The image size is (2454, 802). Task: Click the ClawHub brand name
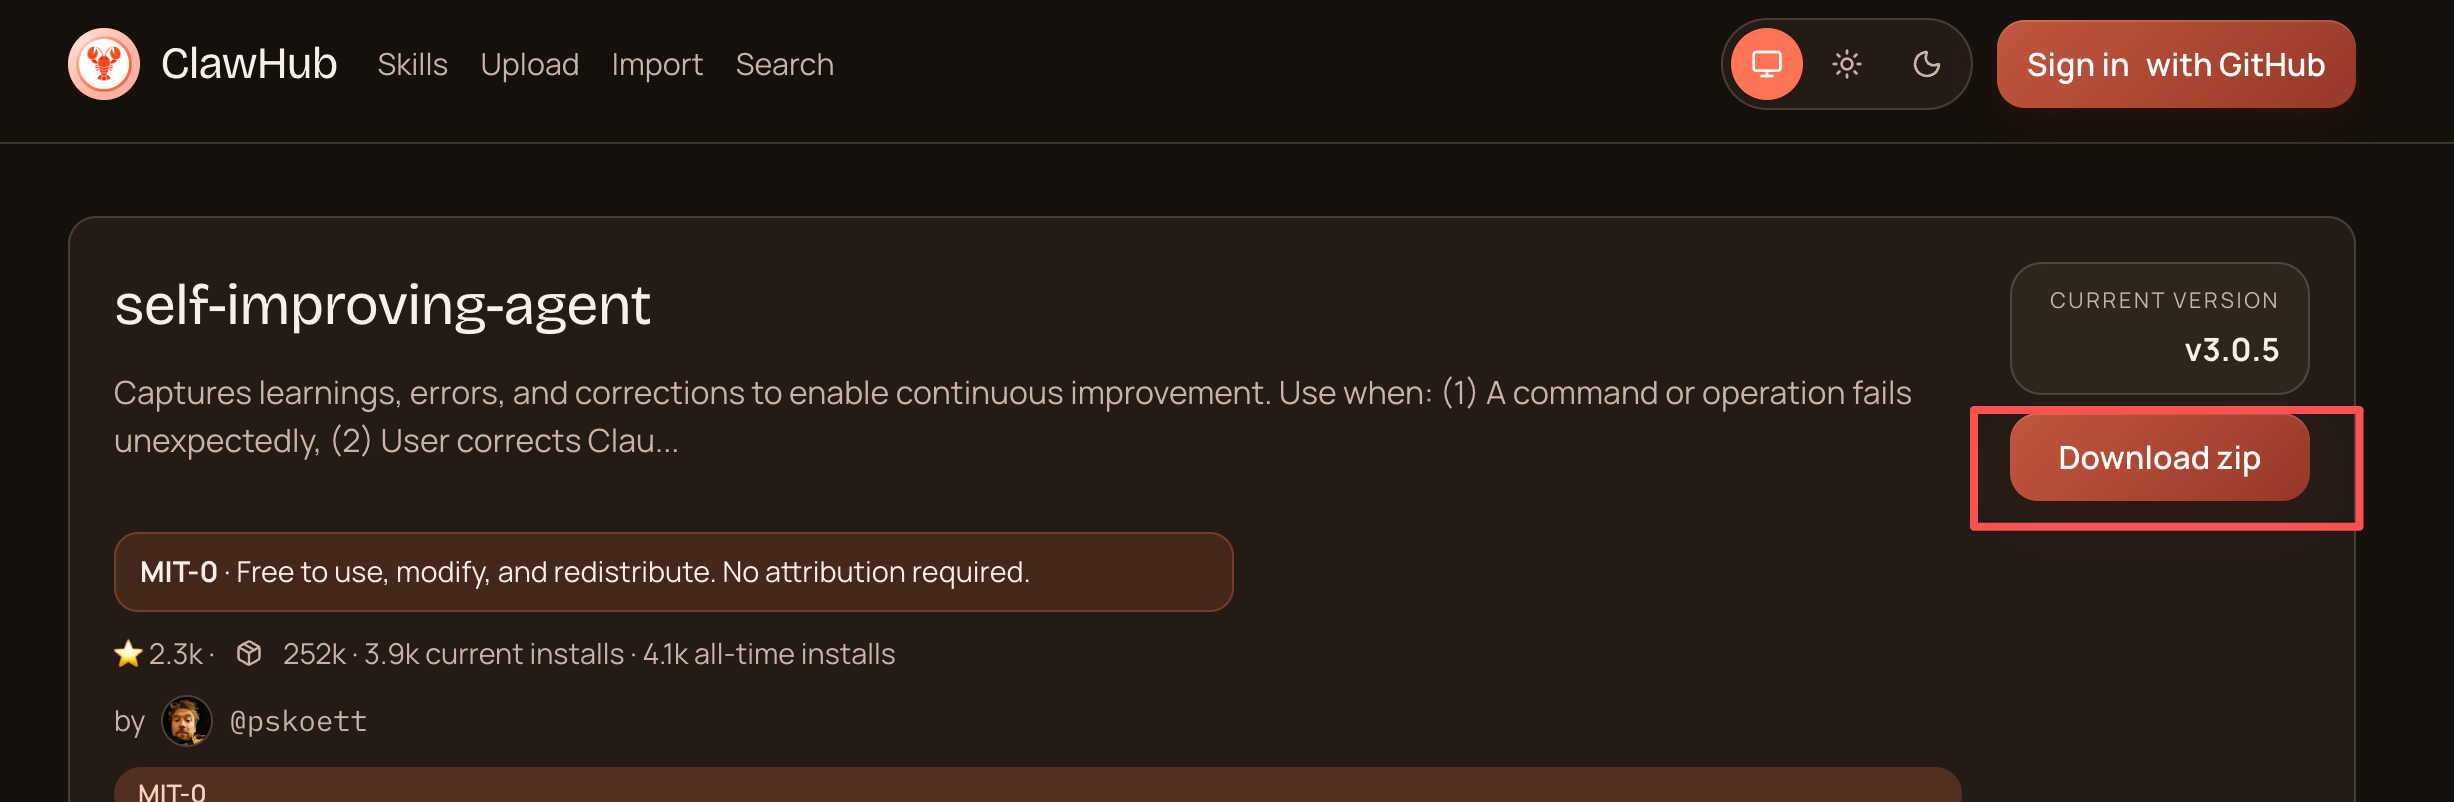coord(249,64)
